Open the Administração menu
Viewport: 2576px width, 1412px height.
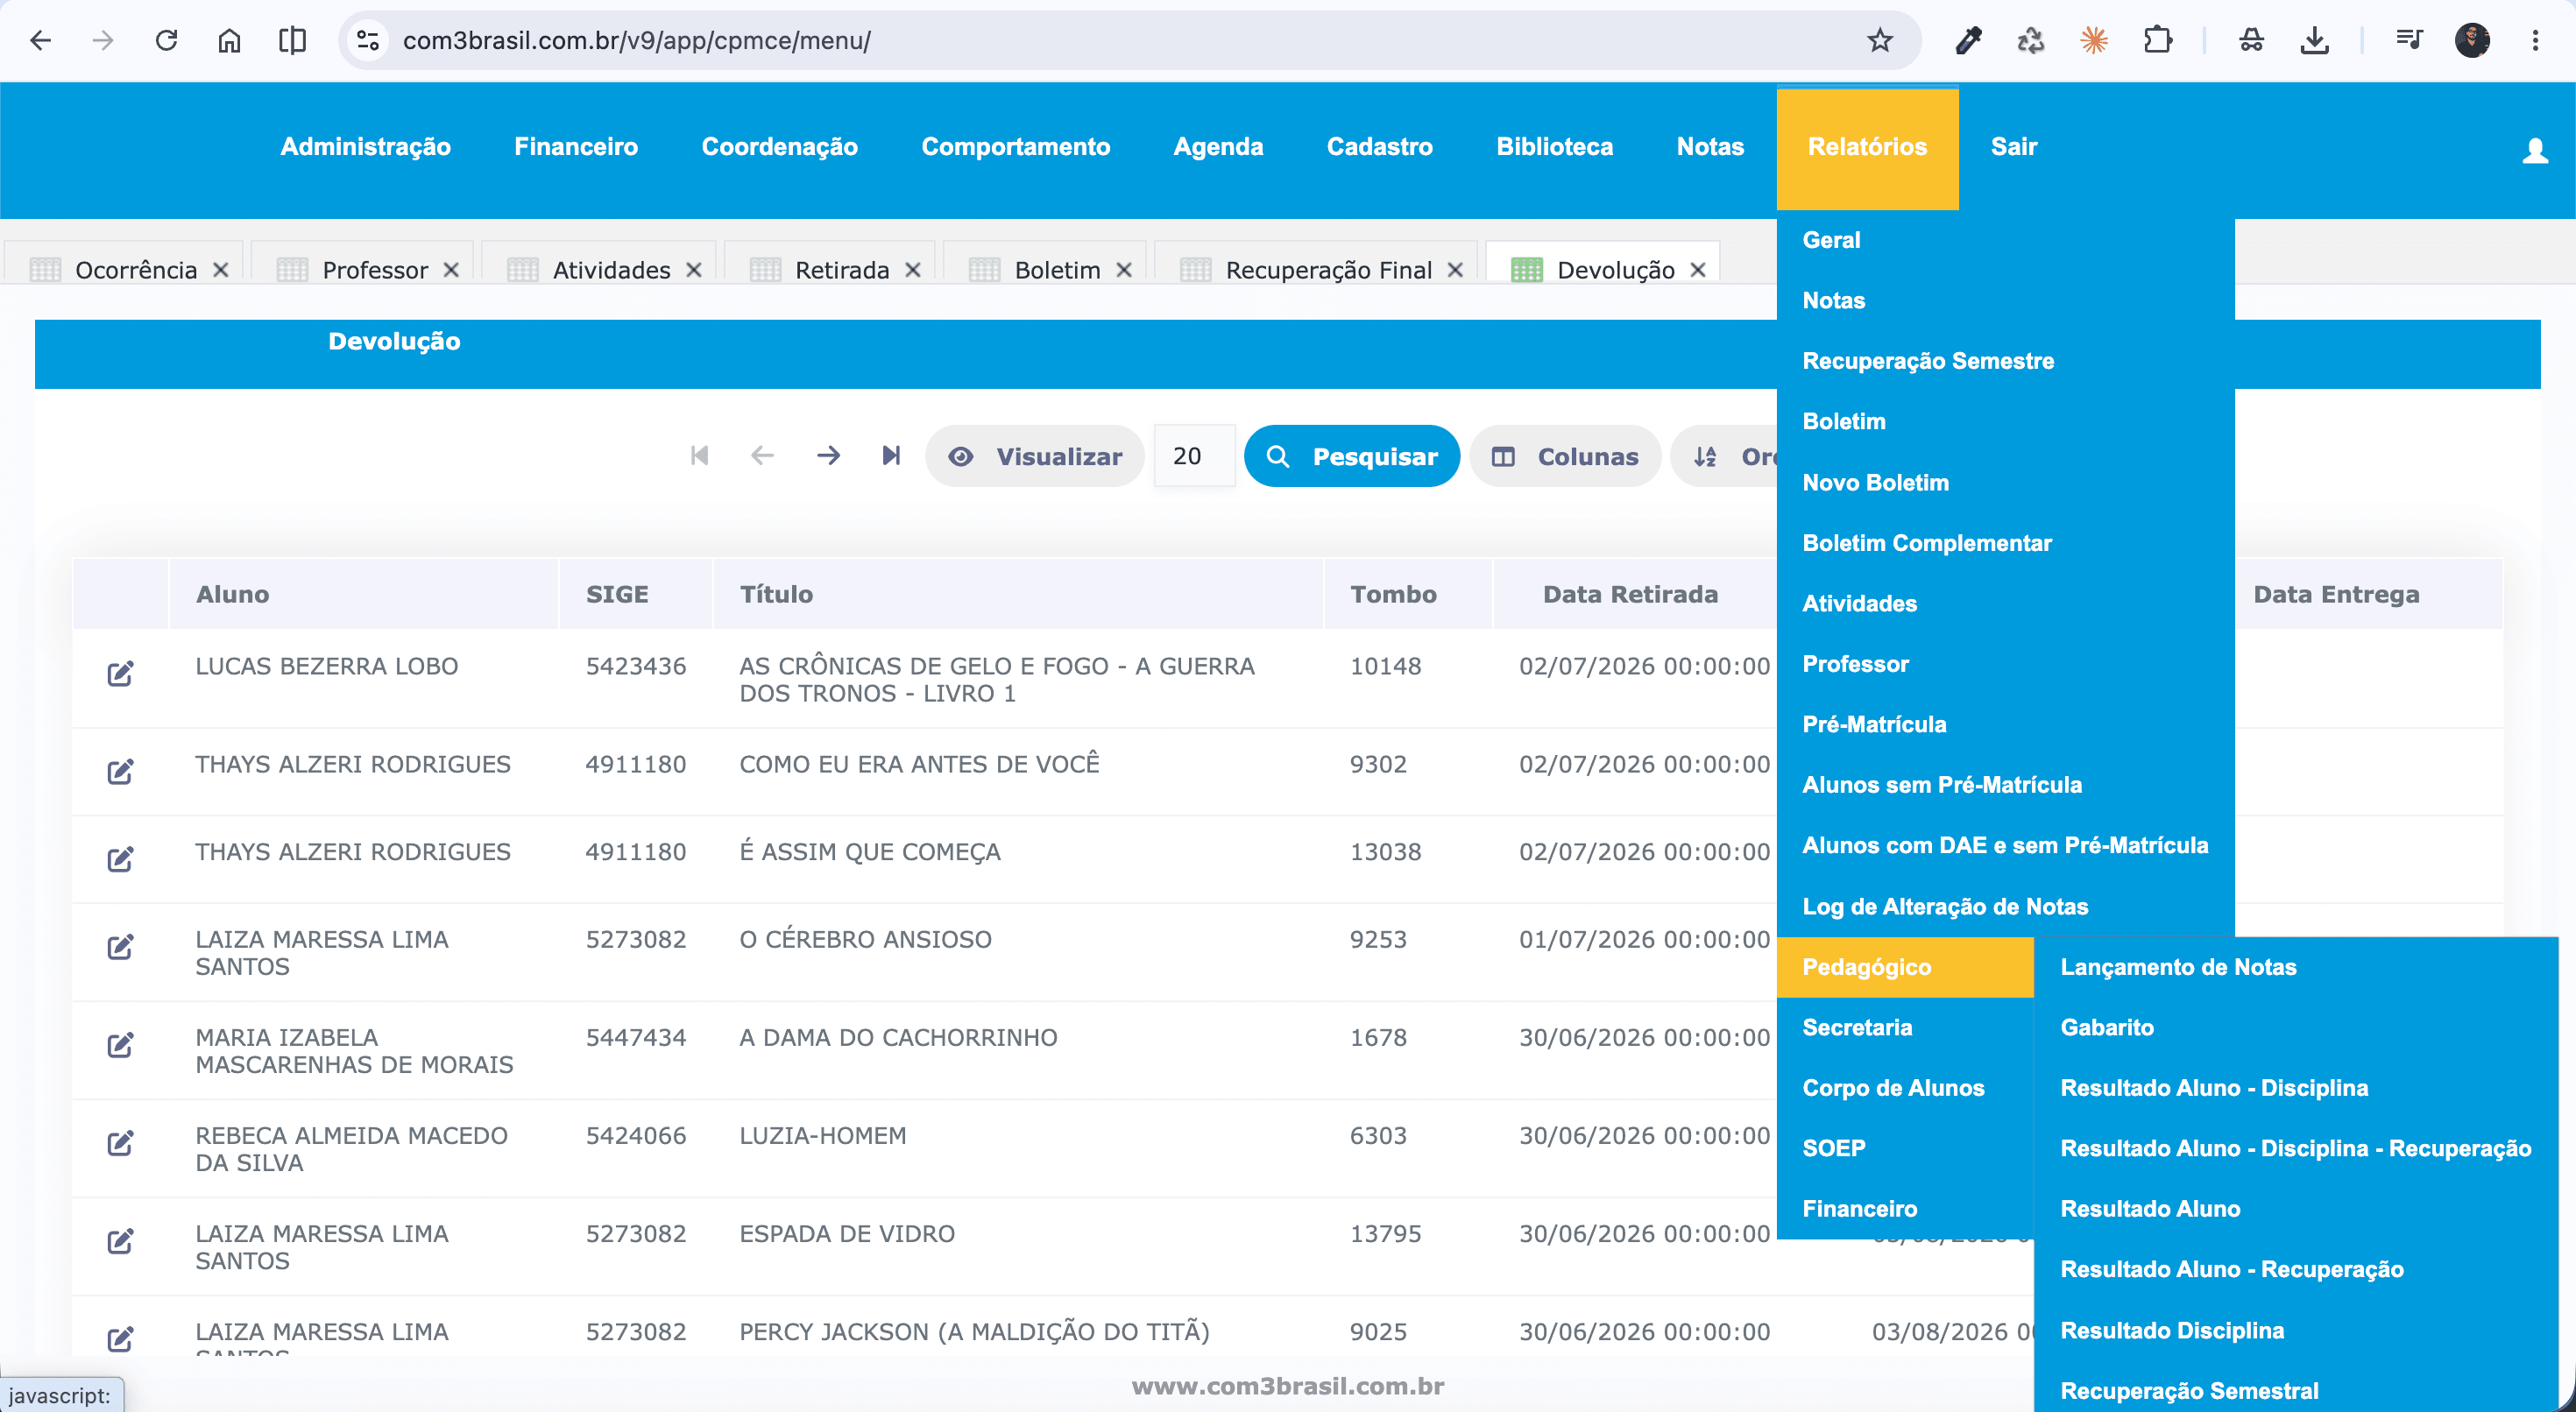[365, 146]
